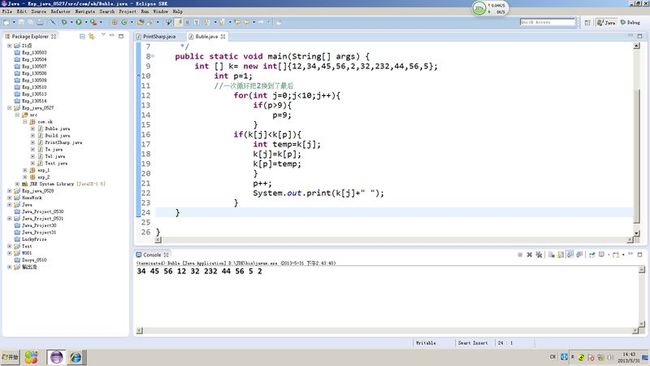Click Link with Editor icon in Package Explorer
This screenshot has height=366, width=650.
92,36
